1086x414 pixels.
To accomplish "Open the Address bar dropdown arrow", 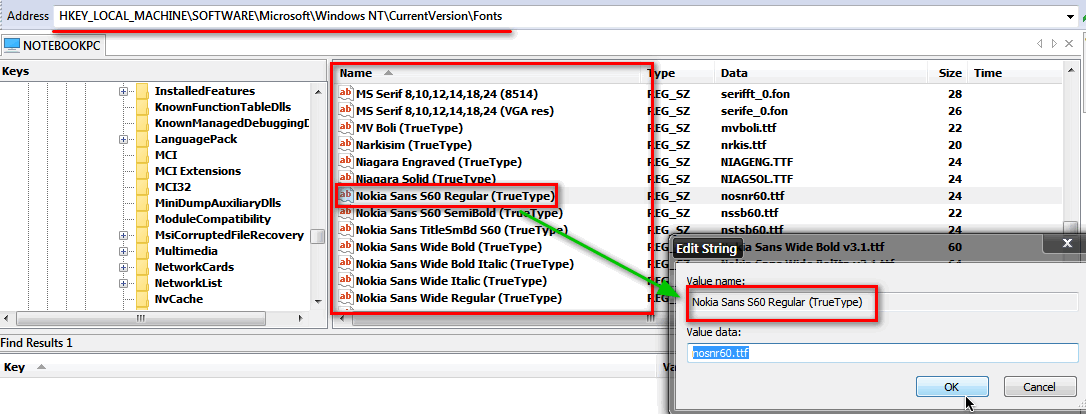I will click(x=1072, y=17).
